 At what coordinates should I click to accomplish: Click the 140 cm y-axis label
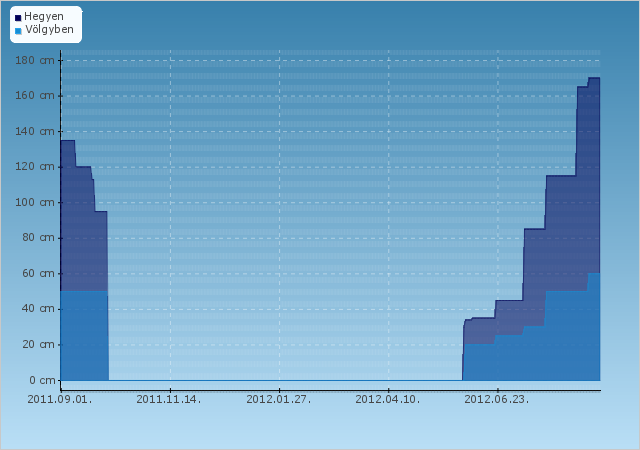[x=35, y=131]
